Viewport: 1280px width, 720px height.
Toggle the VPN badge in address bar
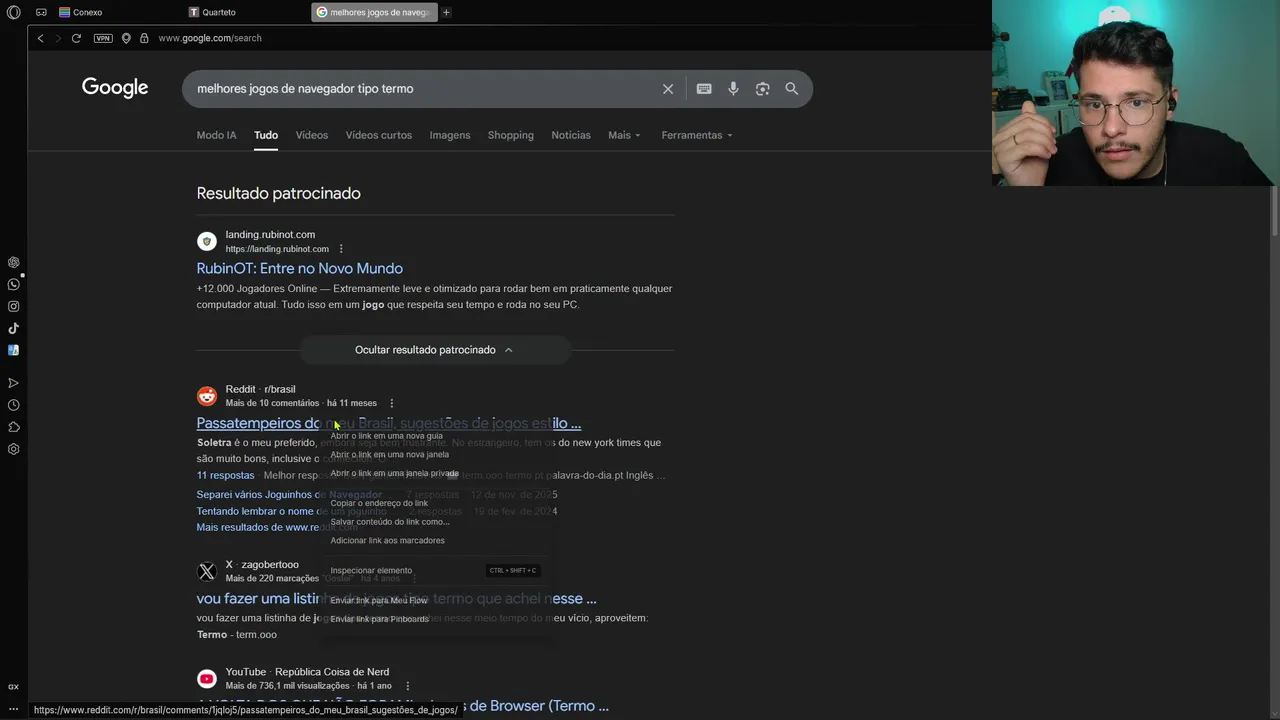pyautogui.click(x=103, y=38)
